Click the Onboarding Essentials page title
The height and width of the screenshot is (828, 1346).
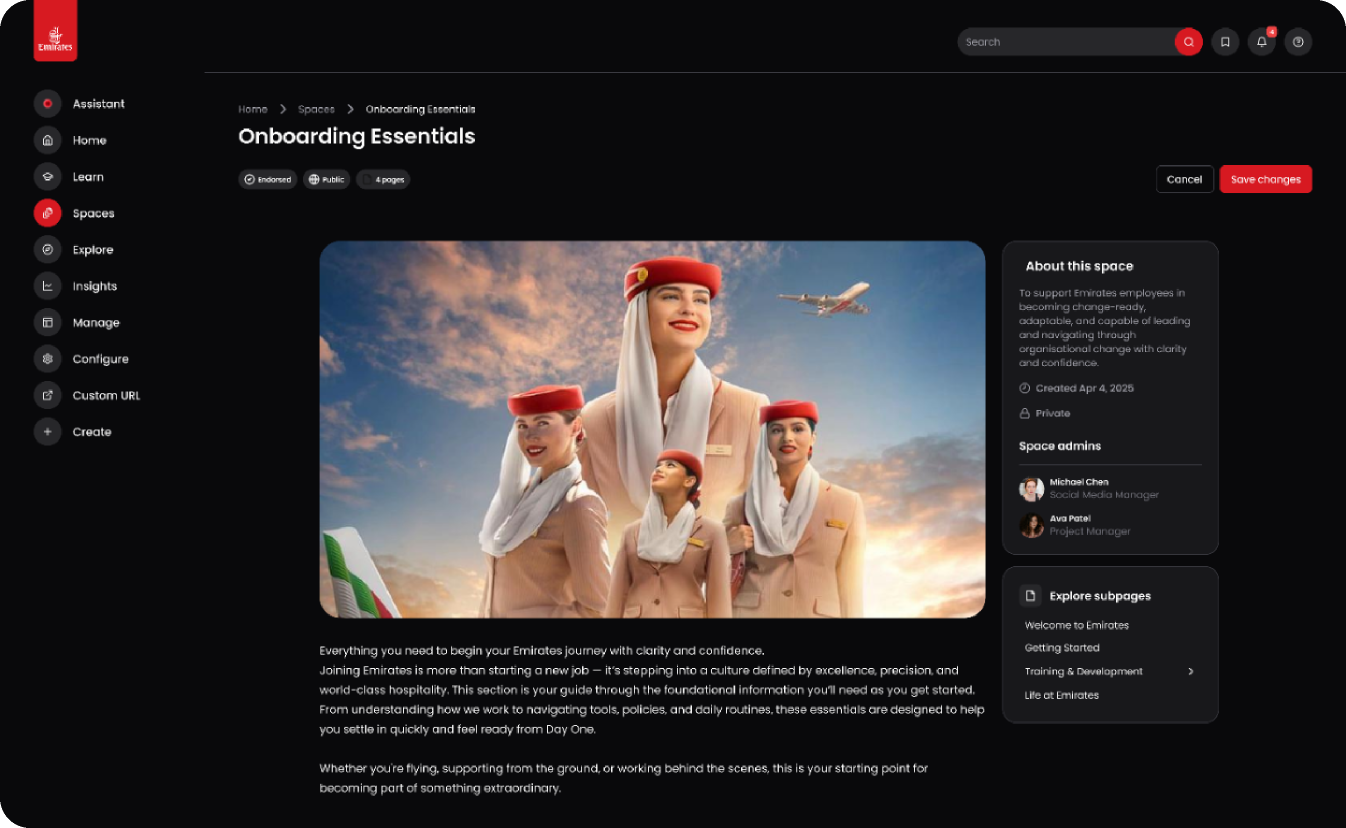coord(357,136)
